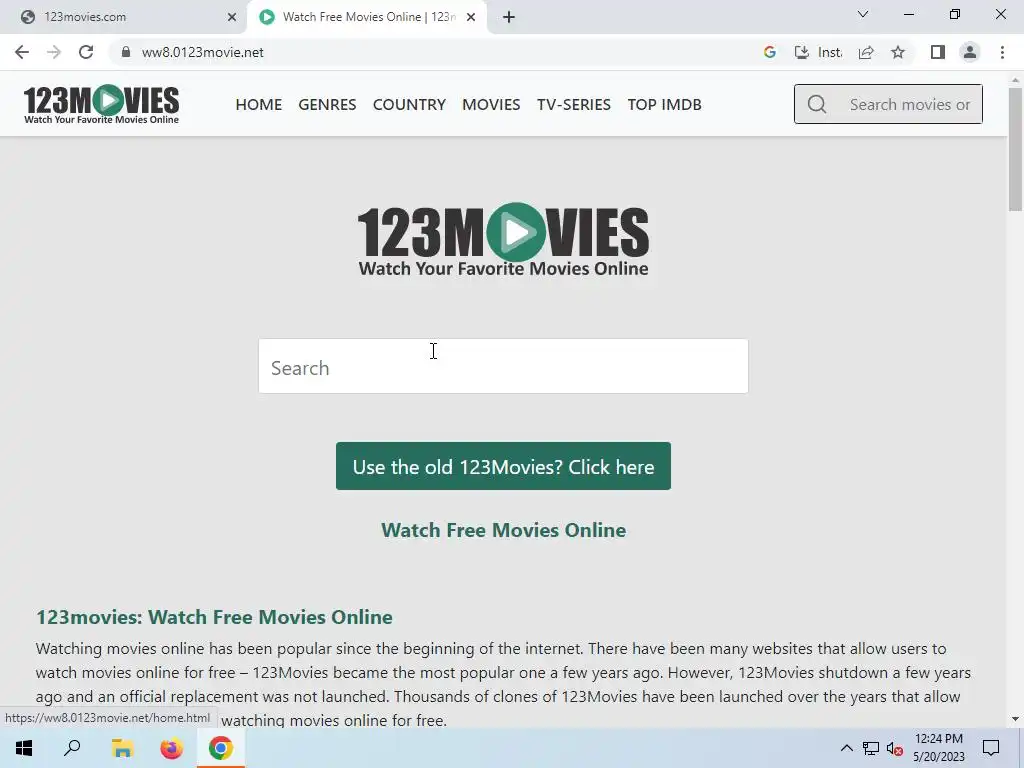
Task: Click the scrollbar down arrow
Action: (1015, 719)
